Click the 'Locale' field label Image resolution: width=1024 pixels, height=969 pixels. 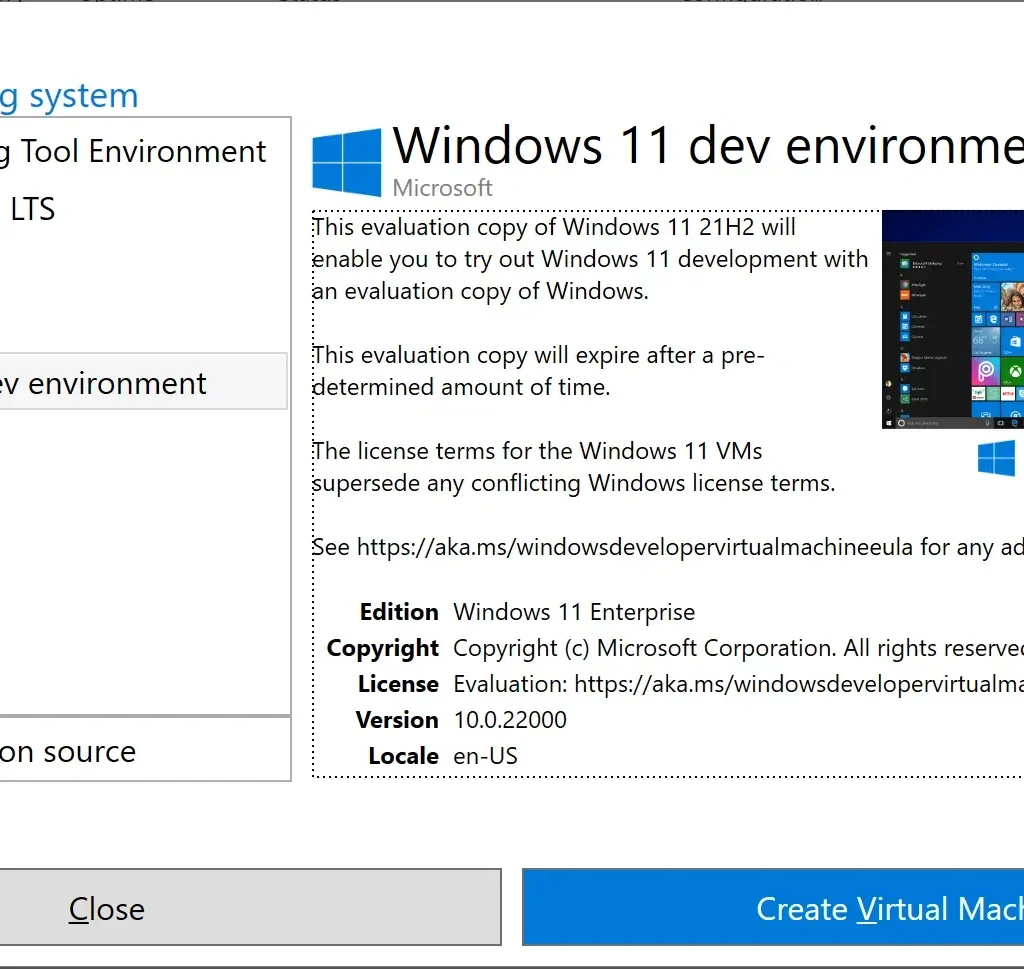(404, 755)
